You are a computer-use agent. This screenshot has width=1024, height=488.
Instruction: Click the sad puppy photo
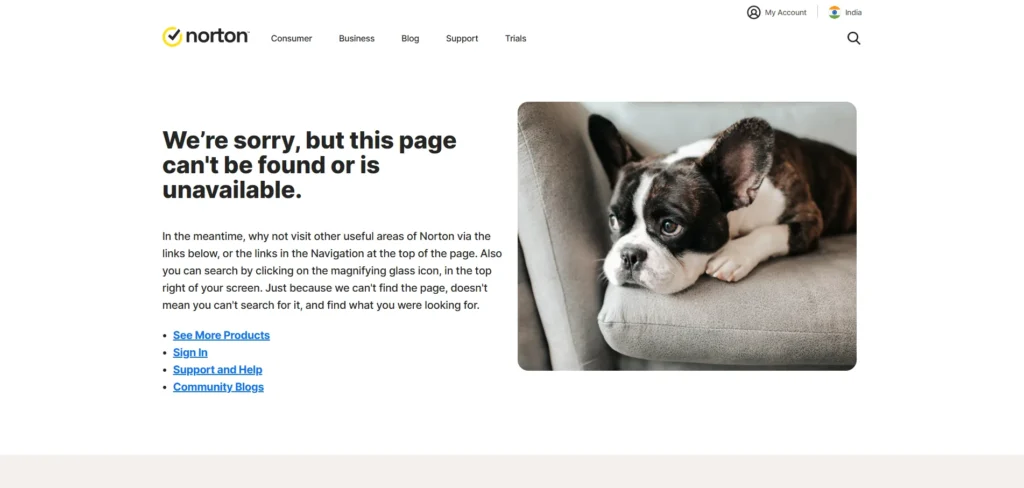[x=687, y=236]
